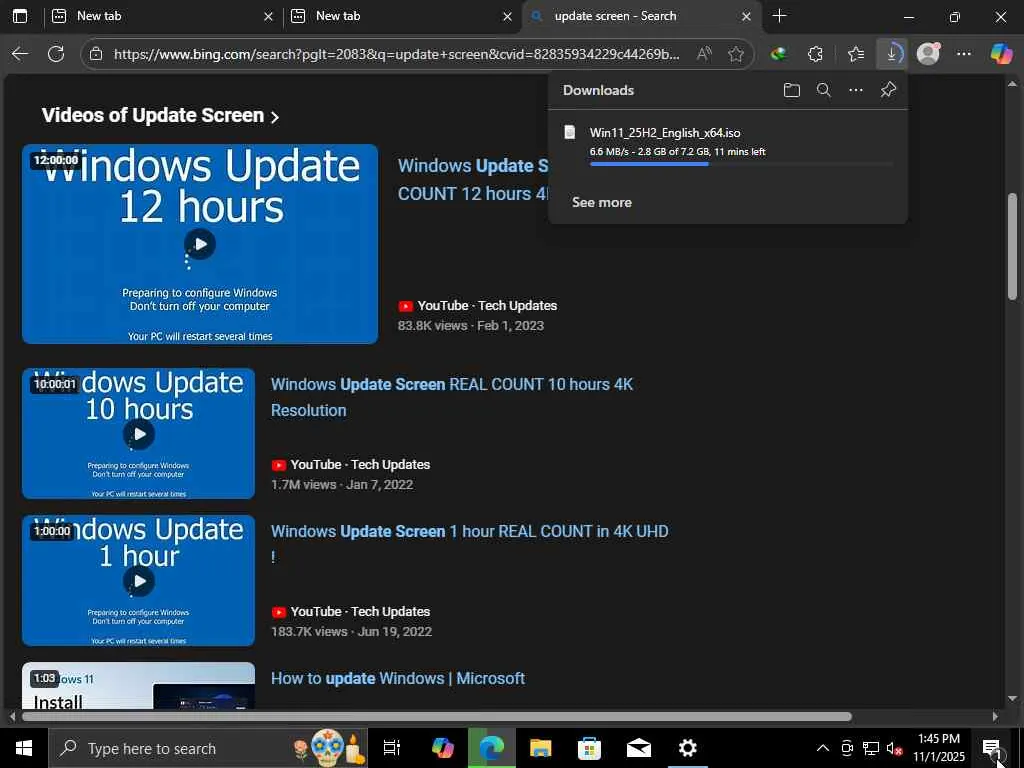Click the ISO file icon in Downloads

[x=569, y=133]
